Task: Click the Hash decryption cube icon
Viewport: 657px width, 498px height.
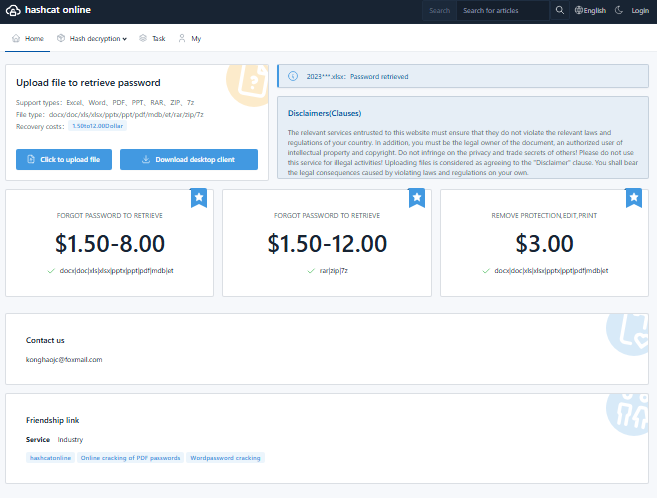Action: click(x=61, y=38)
